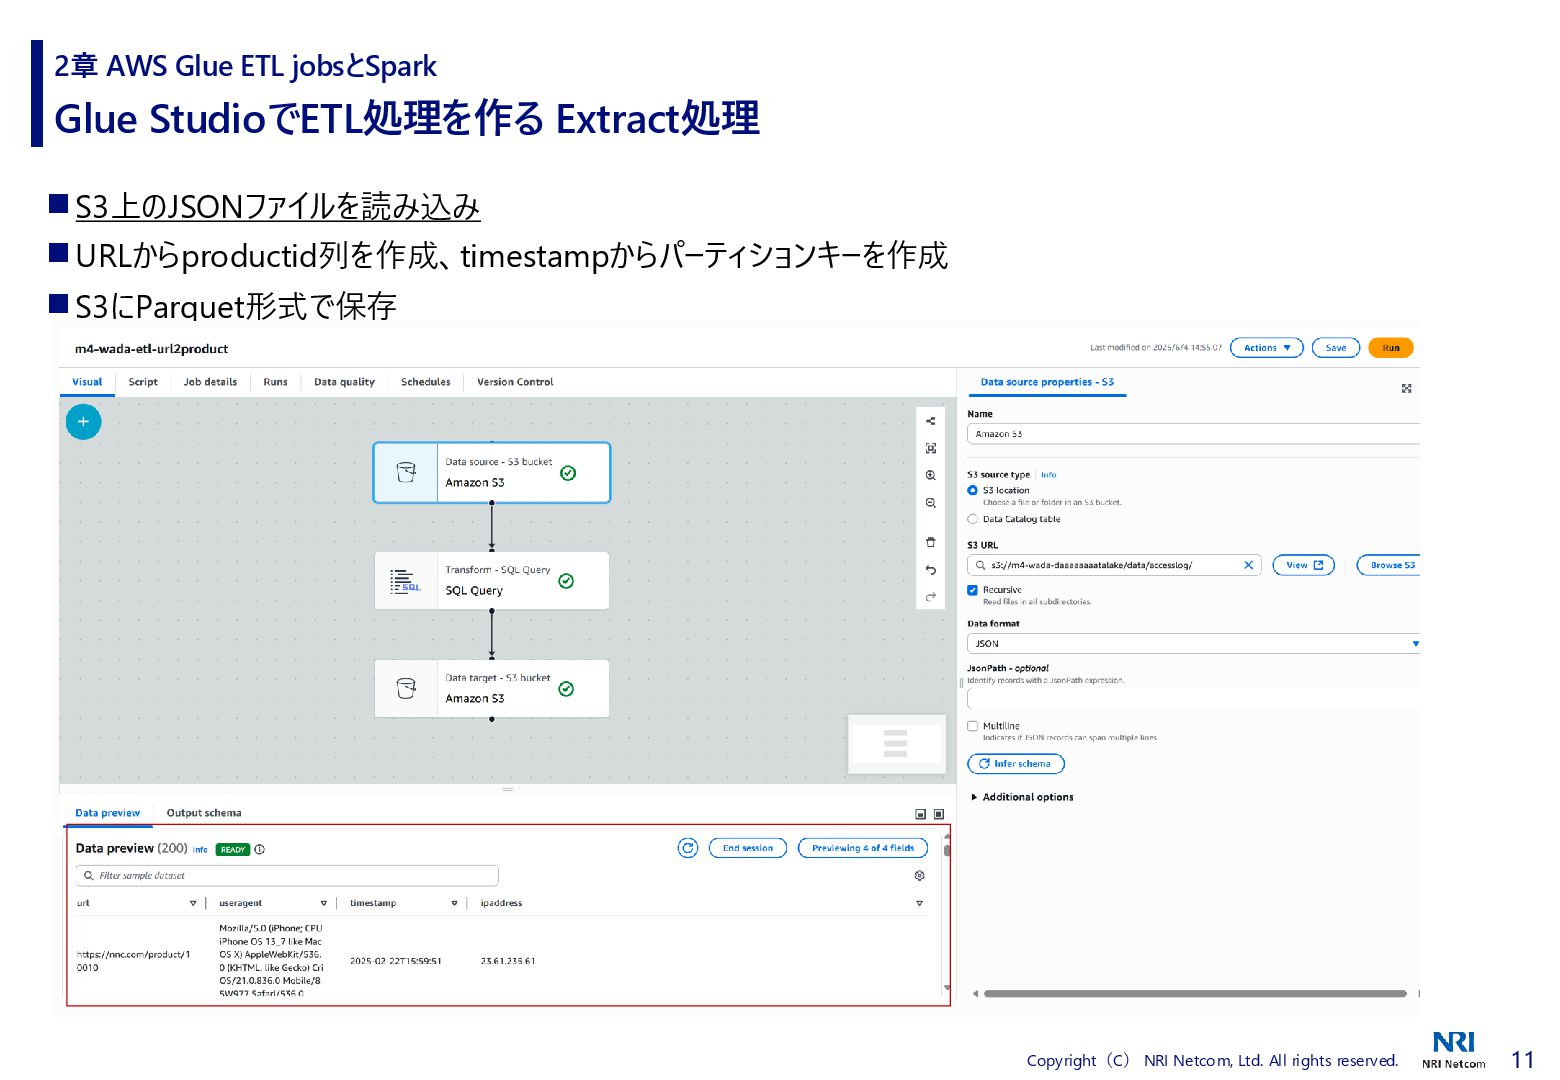Switch to the Script tab
The image size is (1560, 1080).
pos(143,382)
